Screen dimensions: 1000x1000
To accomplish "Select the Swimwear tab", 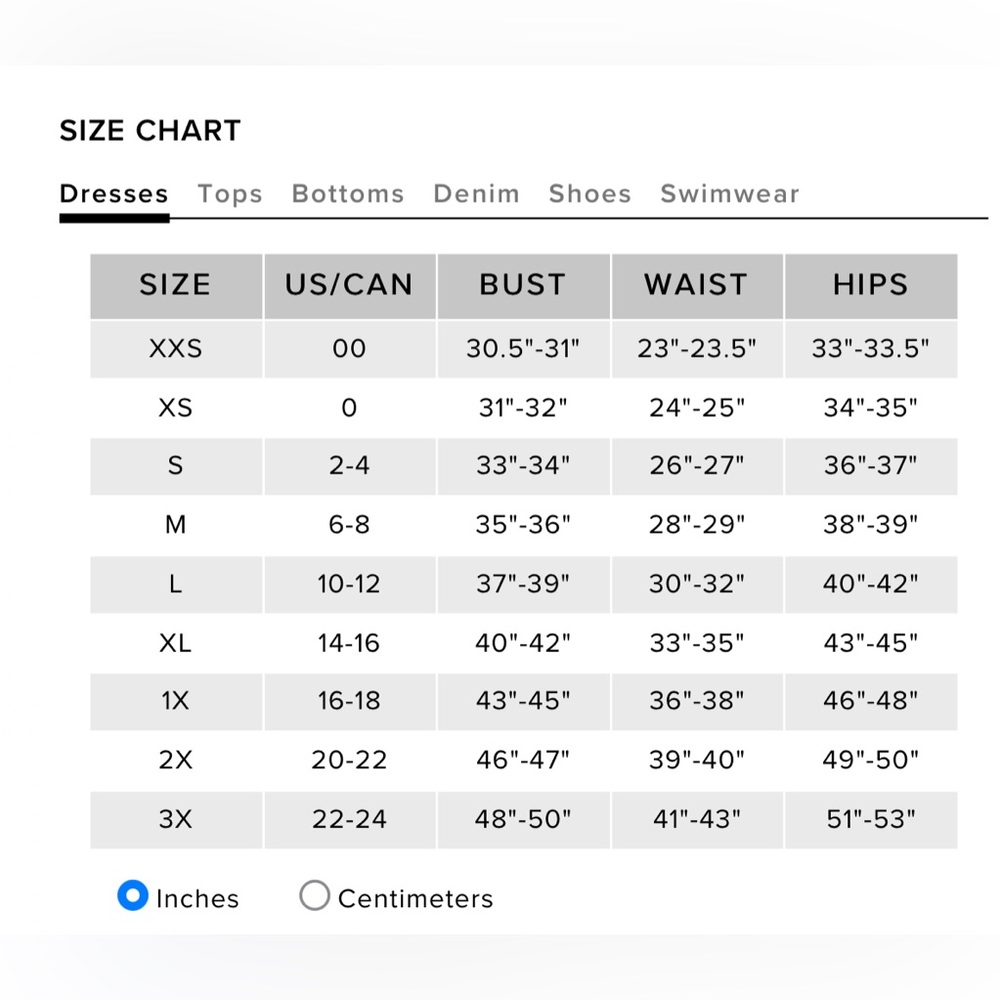I will click(730, 194).
